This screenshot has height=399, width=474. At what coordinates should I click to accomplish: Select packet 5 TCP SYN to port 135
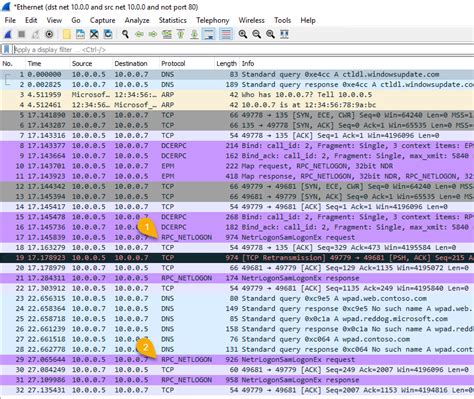coord(237,115)
